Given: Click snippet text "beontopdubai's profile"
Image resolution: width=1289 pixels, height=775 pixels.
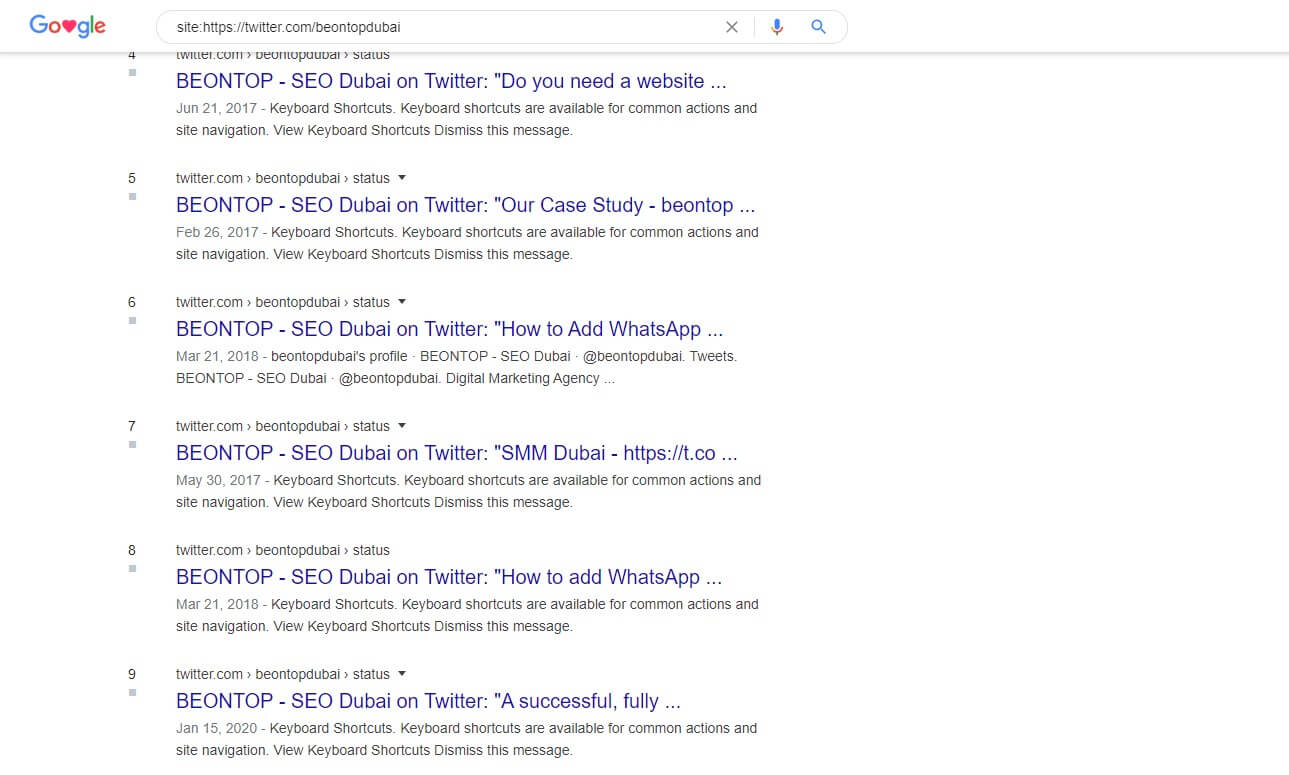Looking at the screenshot, I should (340, 356).
